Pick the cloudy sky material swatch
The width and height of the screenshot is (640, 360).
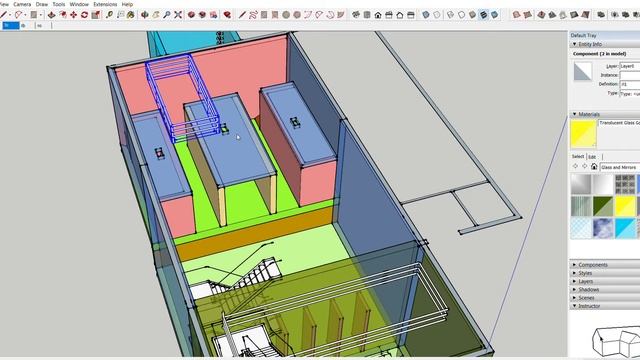coord(603,228)
